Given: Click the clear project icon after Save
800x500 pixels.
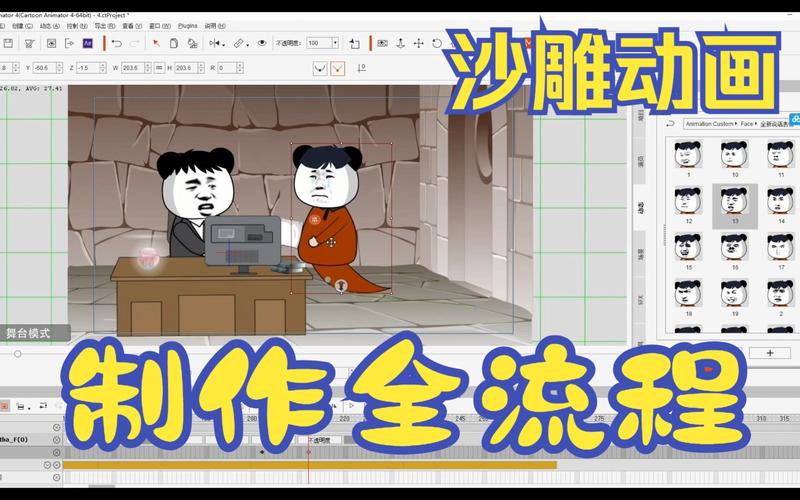Looking at the screenshot, I should pos(29,43).
